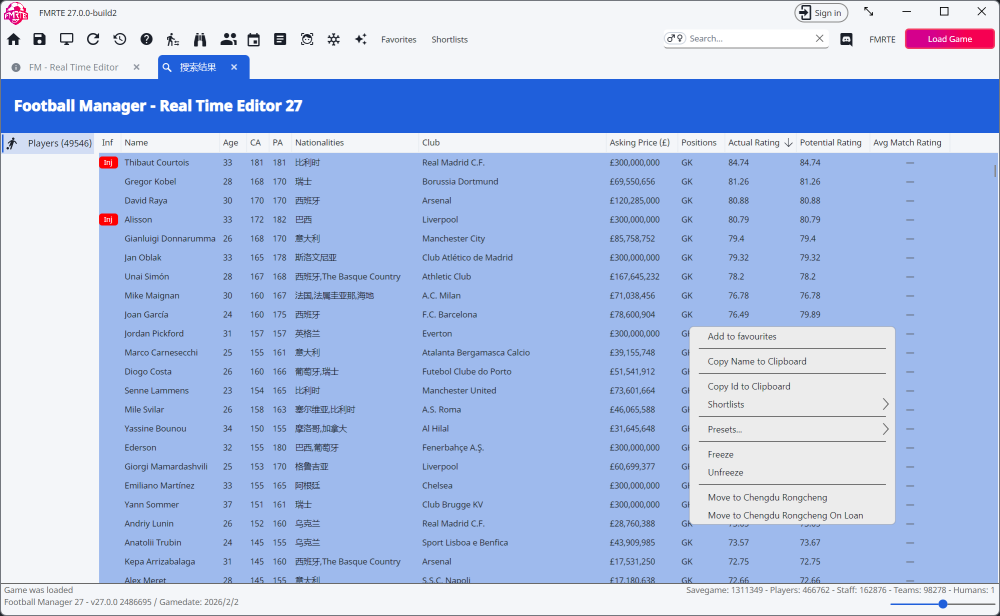
Task: Toggle the gender filter in search box
Action: coord(675,38)
